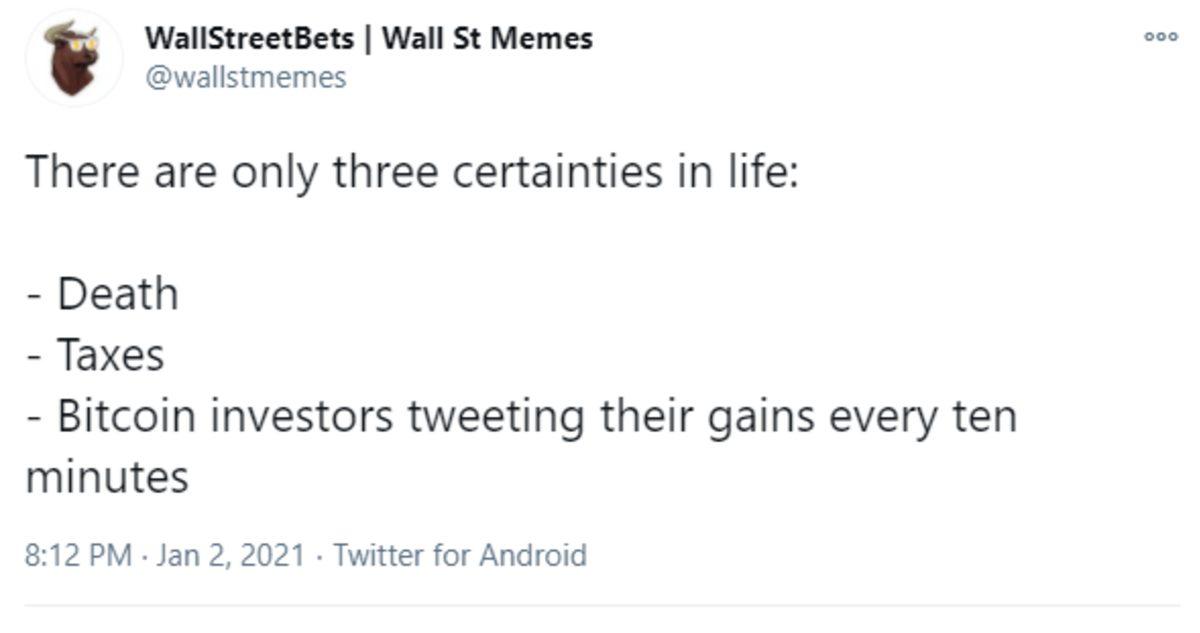Click the Wall St Memes name portion
The height and width of the screenshot is (633, 1200).
[x=488, y=39]
